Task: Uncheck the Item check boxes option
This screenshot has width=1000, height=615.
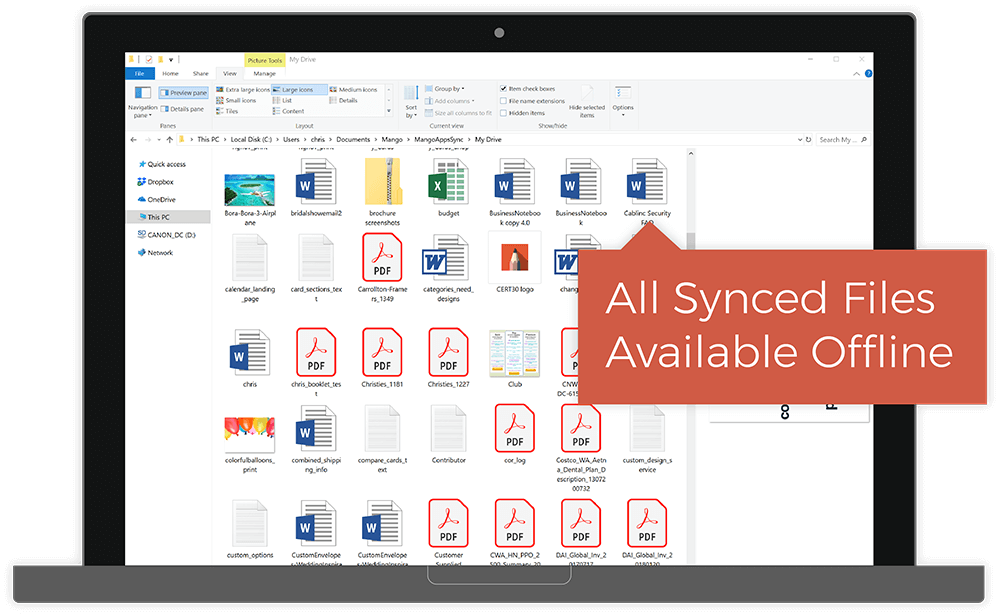Action: coord(504,89)
